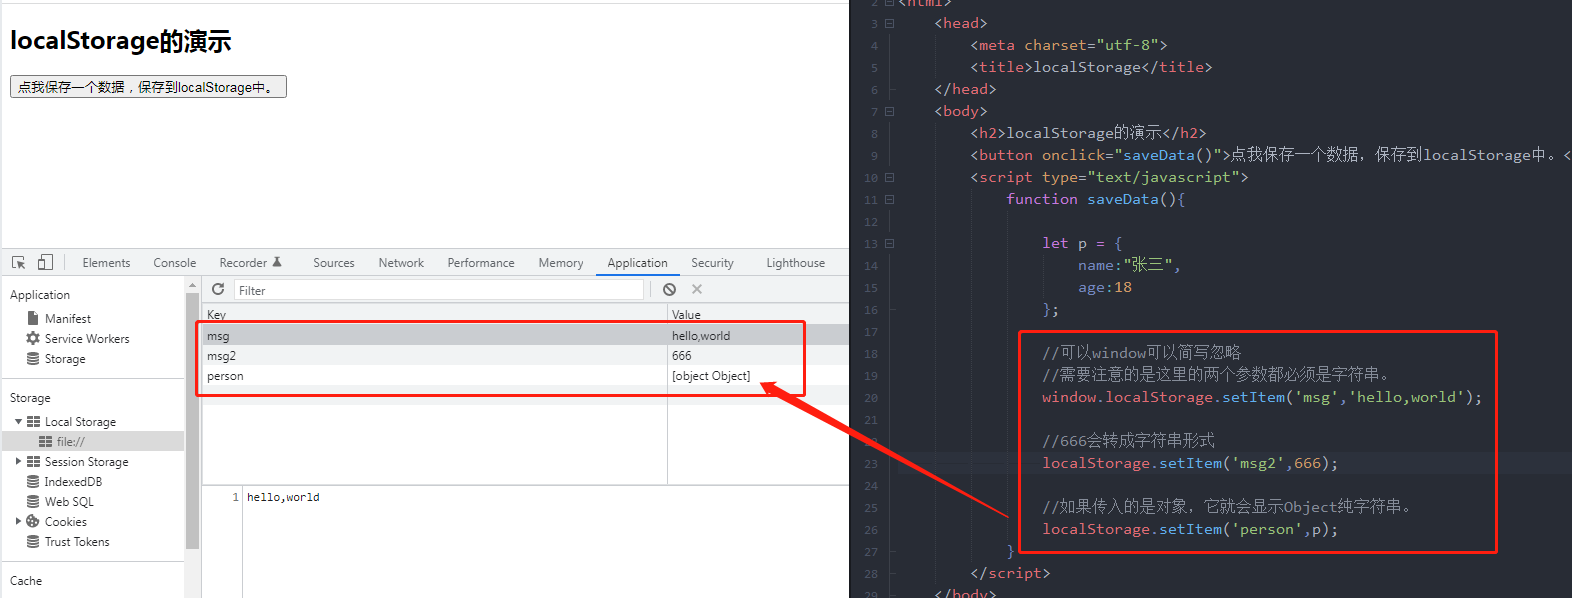The width and height of the screenshot is (1572, 598).
Task: Click the Web SQL database icon
Action: pyautogui.click(x=33, y=501)
